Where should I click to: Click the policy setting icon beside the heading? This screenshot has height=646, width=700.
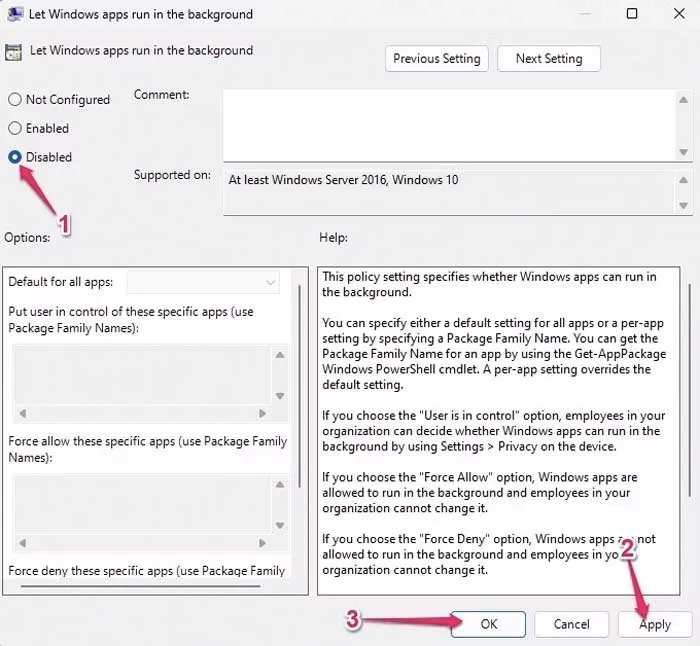14,51
